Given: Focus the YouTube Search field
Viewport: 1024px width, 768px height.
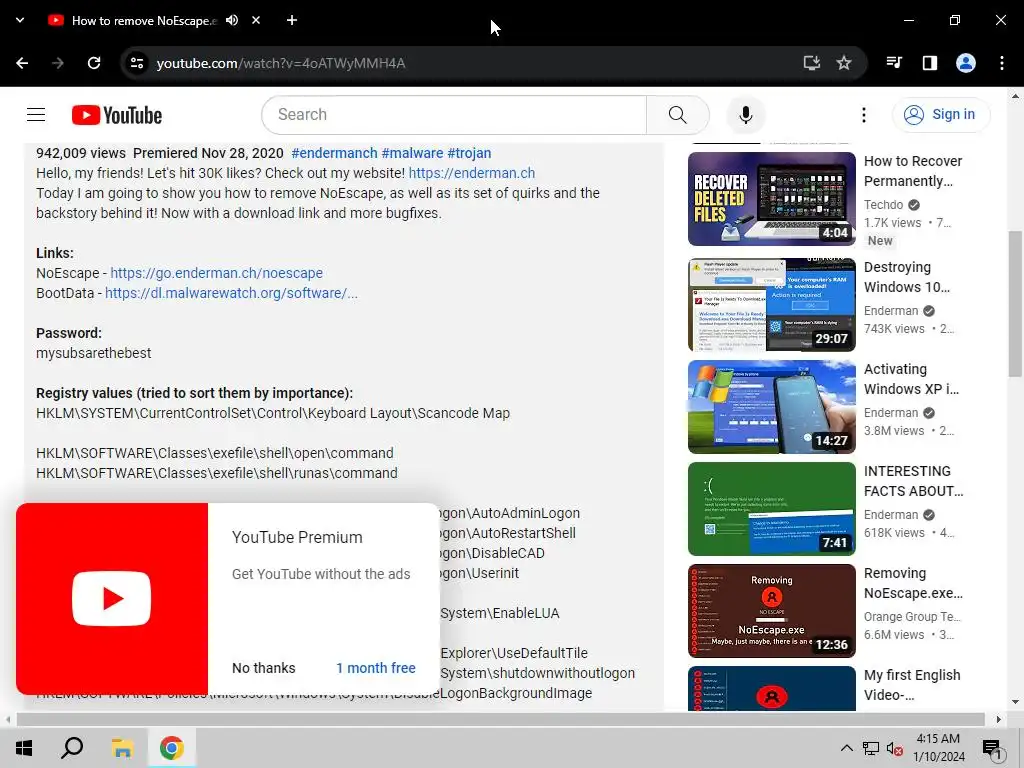Looking at the screenshot, I should coord(455,115).
